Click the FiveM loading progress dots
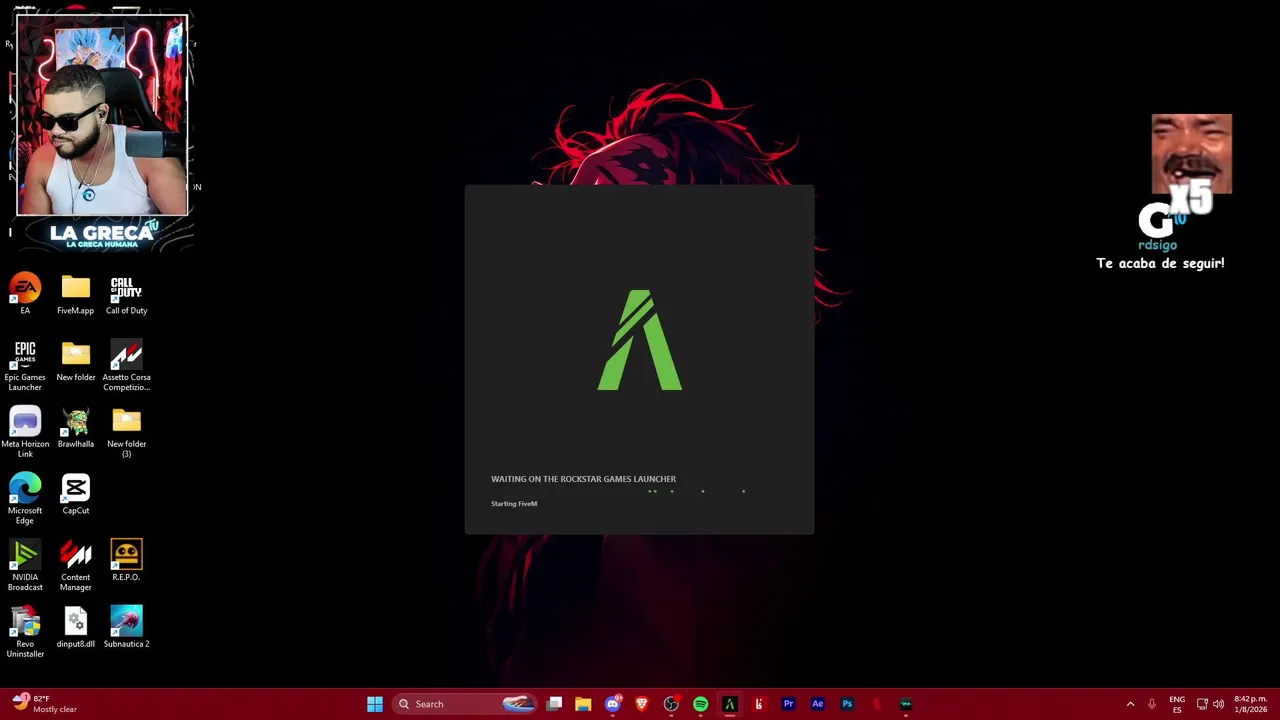The height and width of the screenshot is (720, 1280). click(697, 491)
